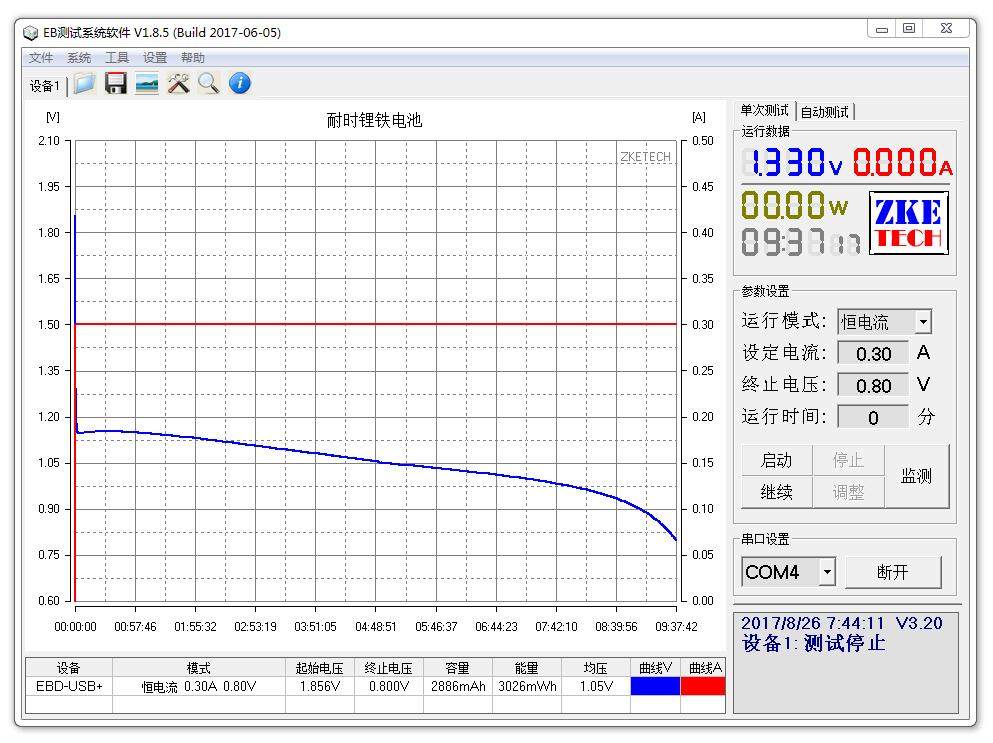Open the COM4 serial port dropdown
Viewport: 993px width, 743px height.
tap(827, 573)
